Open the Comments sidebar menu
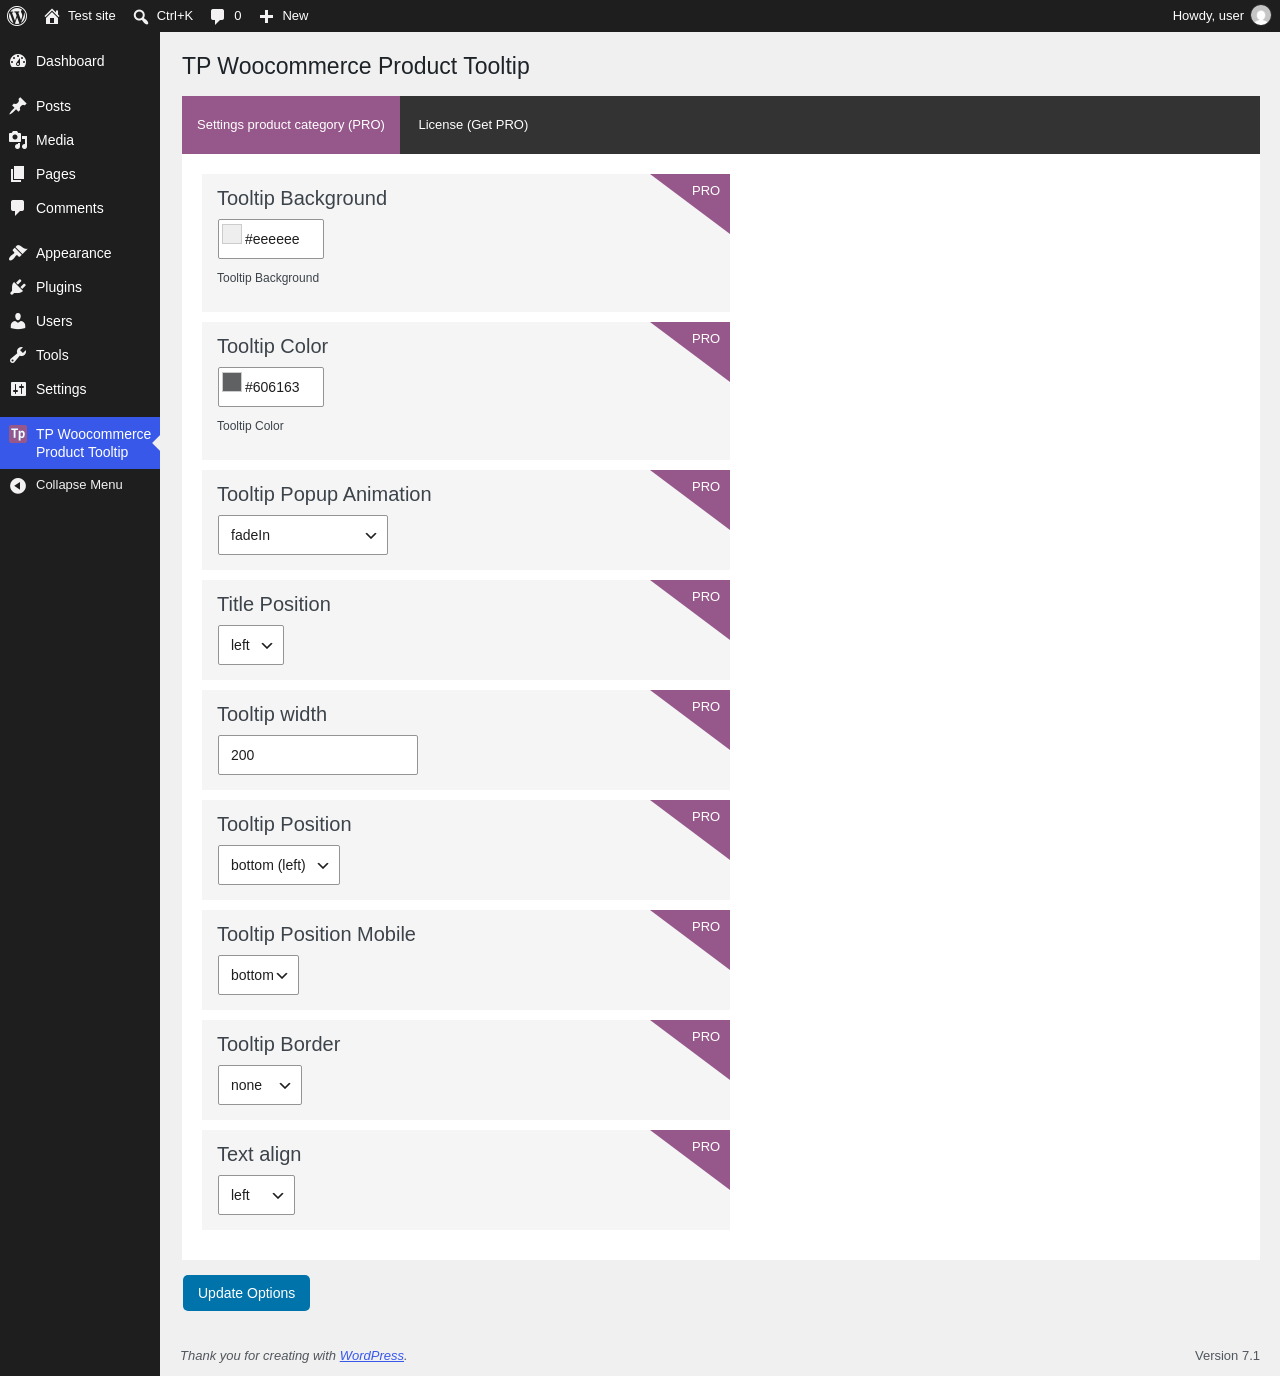This screenshot has width=1280, height=1376. pos(80,208)
